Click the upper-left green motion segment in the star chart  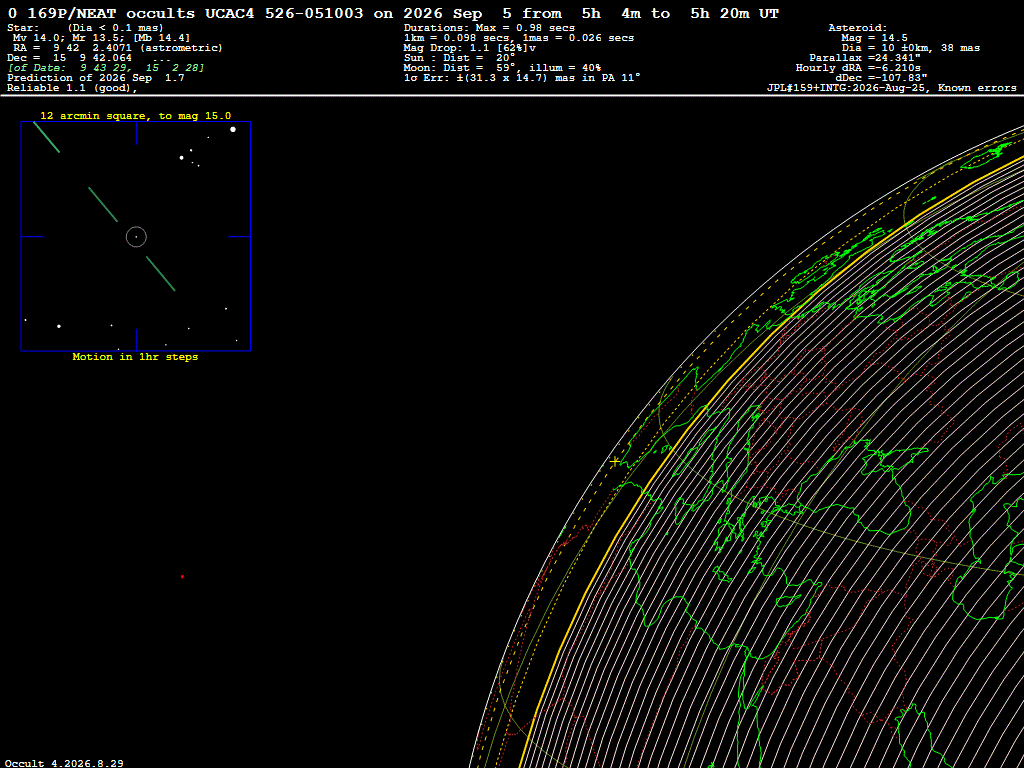[46, 137]
